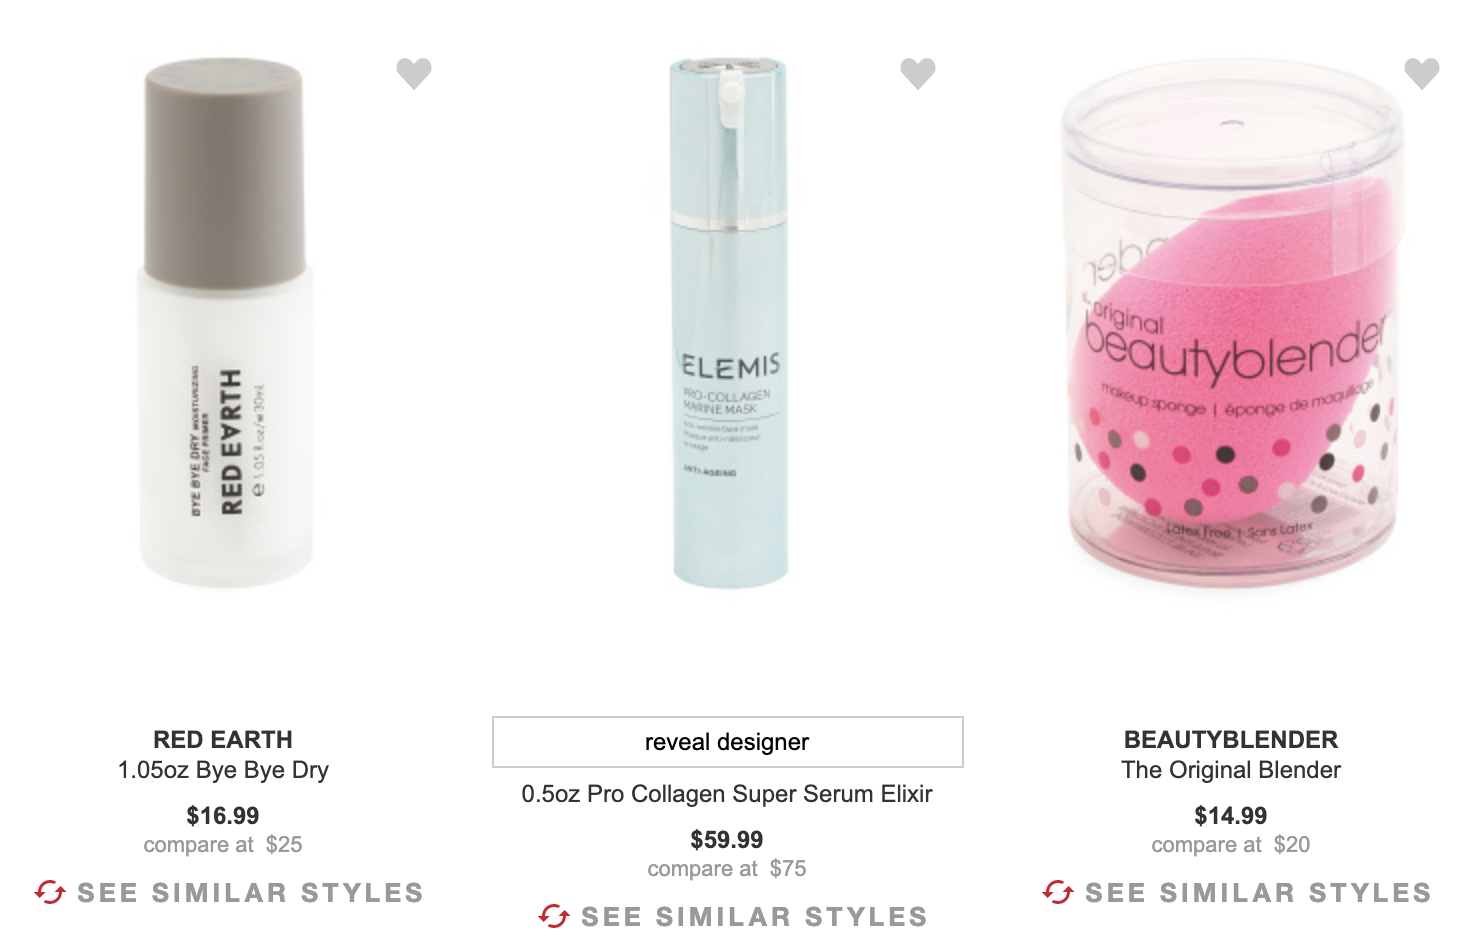Open the Red Earth primer product image
Screen dimensions: 1460x942
(x=224, y=322)
